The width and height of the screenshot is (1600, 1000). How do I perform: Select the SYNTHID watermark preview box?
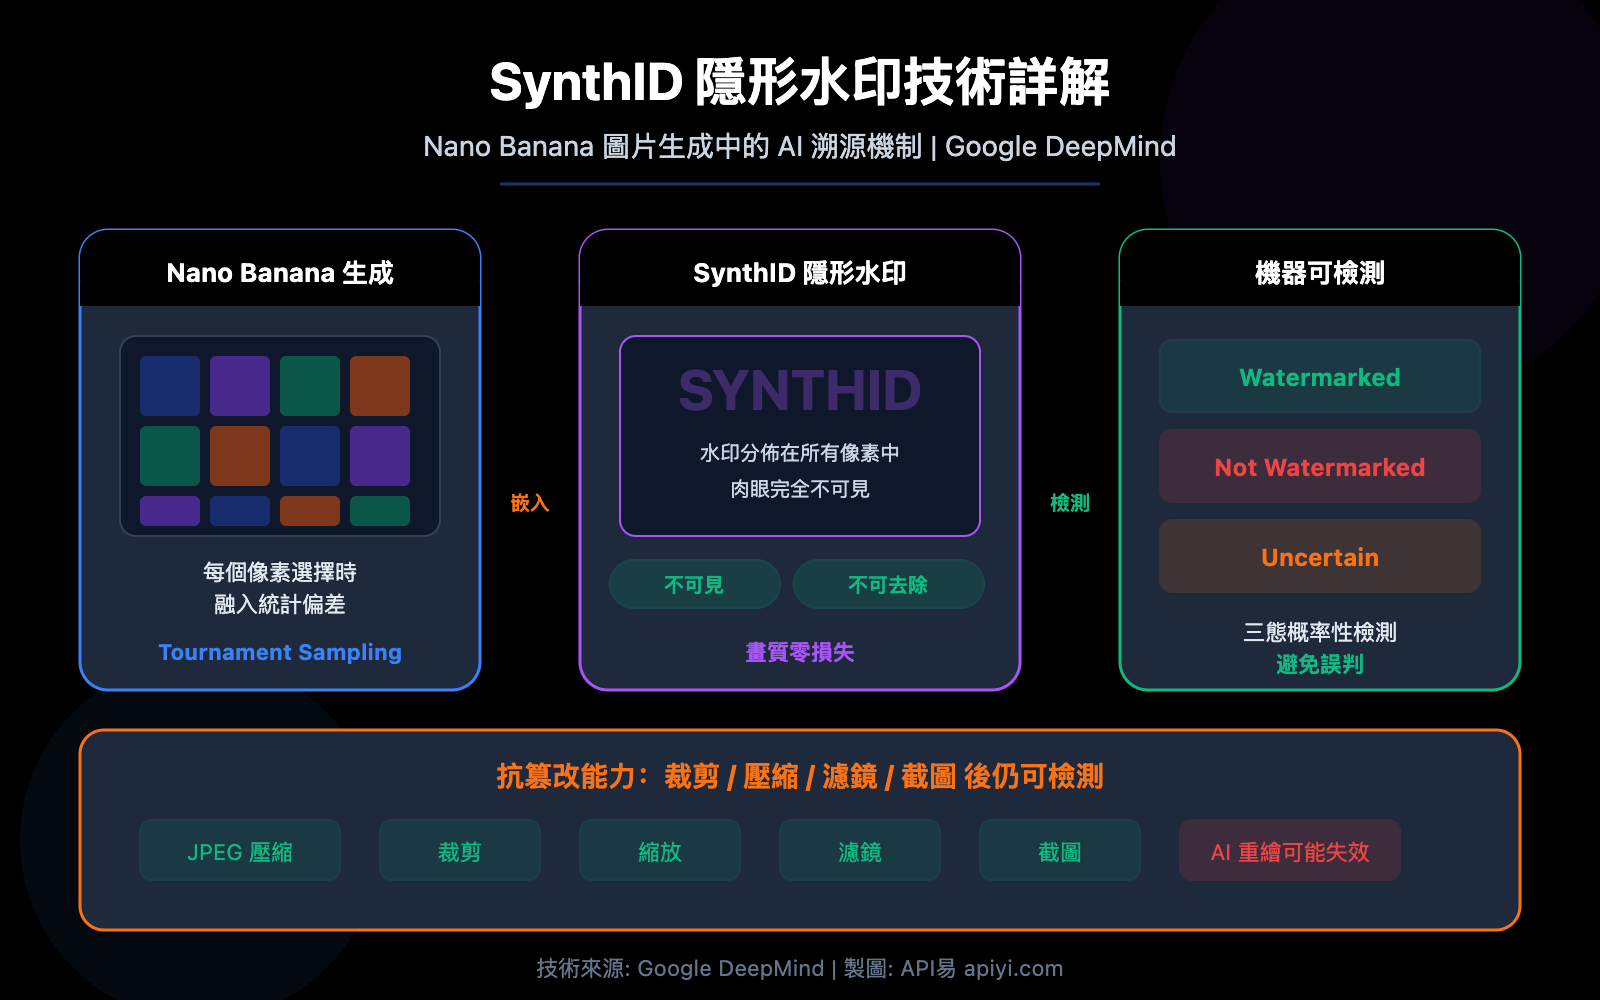pyautogui.click(x=799, y=435)
